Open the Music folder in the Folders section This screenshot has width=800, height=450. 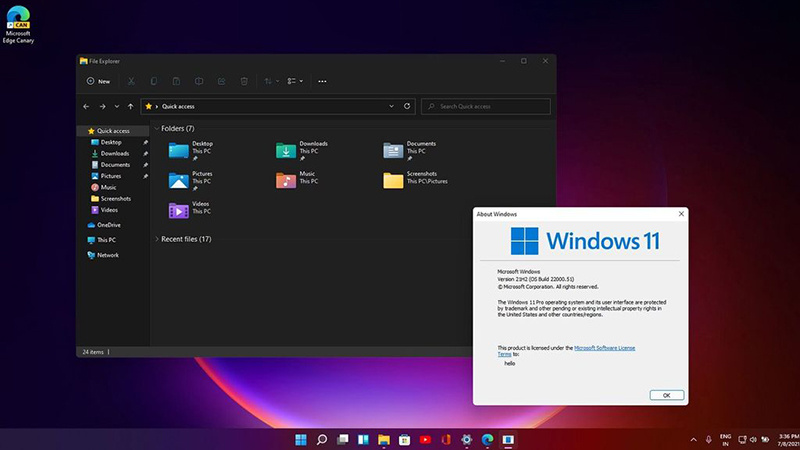pos(287,180)
